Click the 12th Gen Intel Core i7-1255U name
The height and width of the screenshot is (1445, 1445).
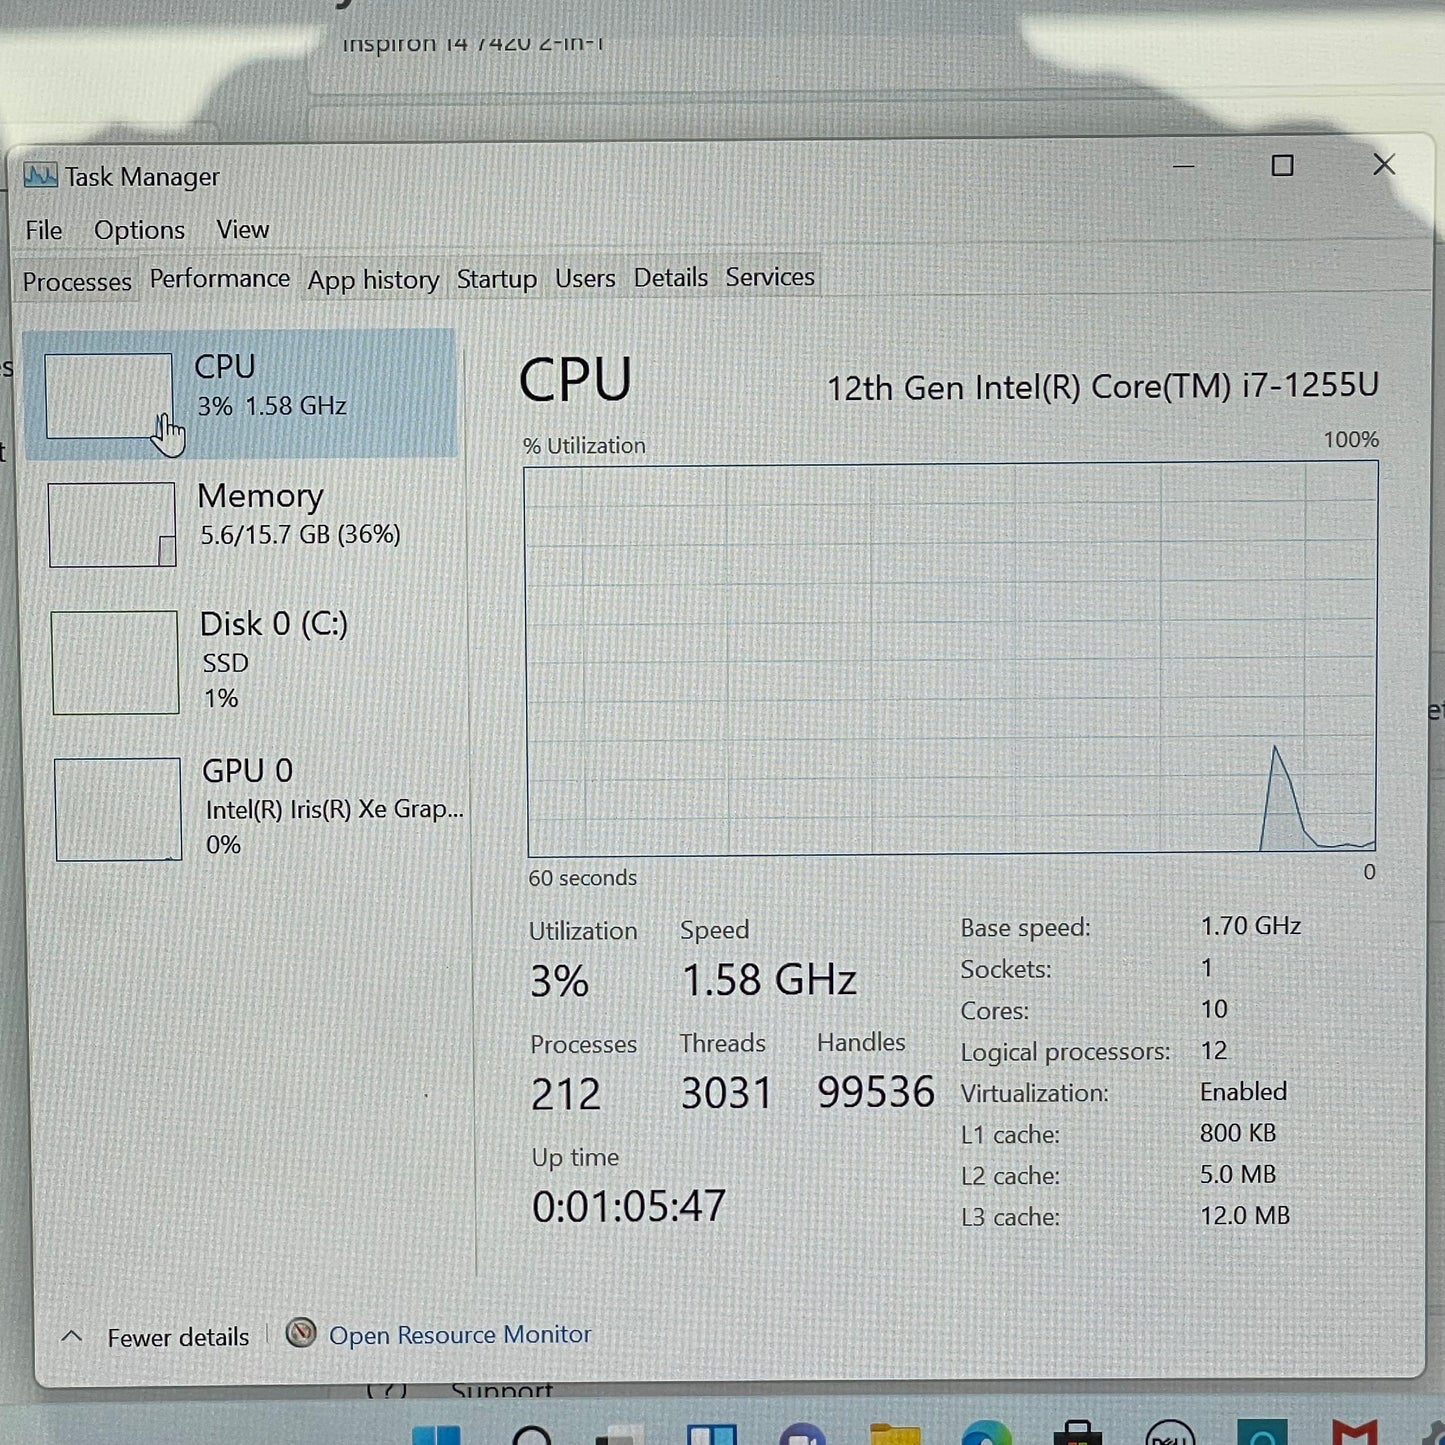click(1103, 386)
